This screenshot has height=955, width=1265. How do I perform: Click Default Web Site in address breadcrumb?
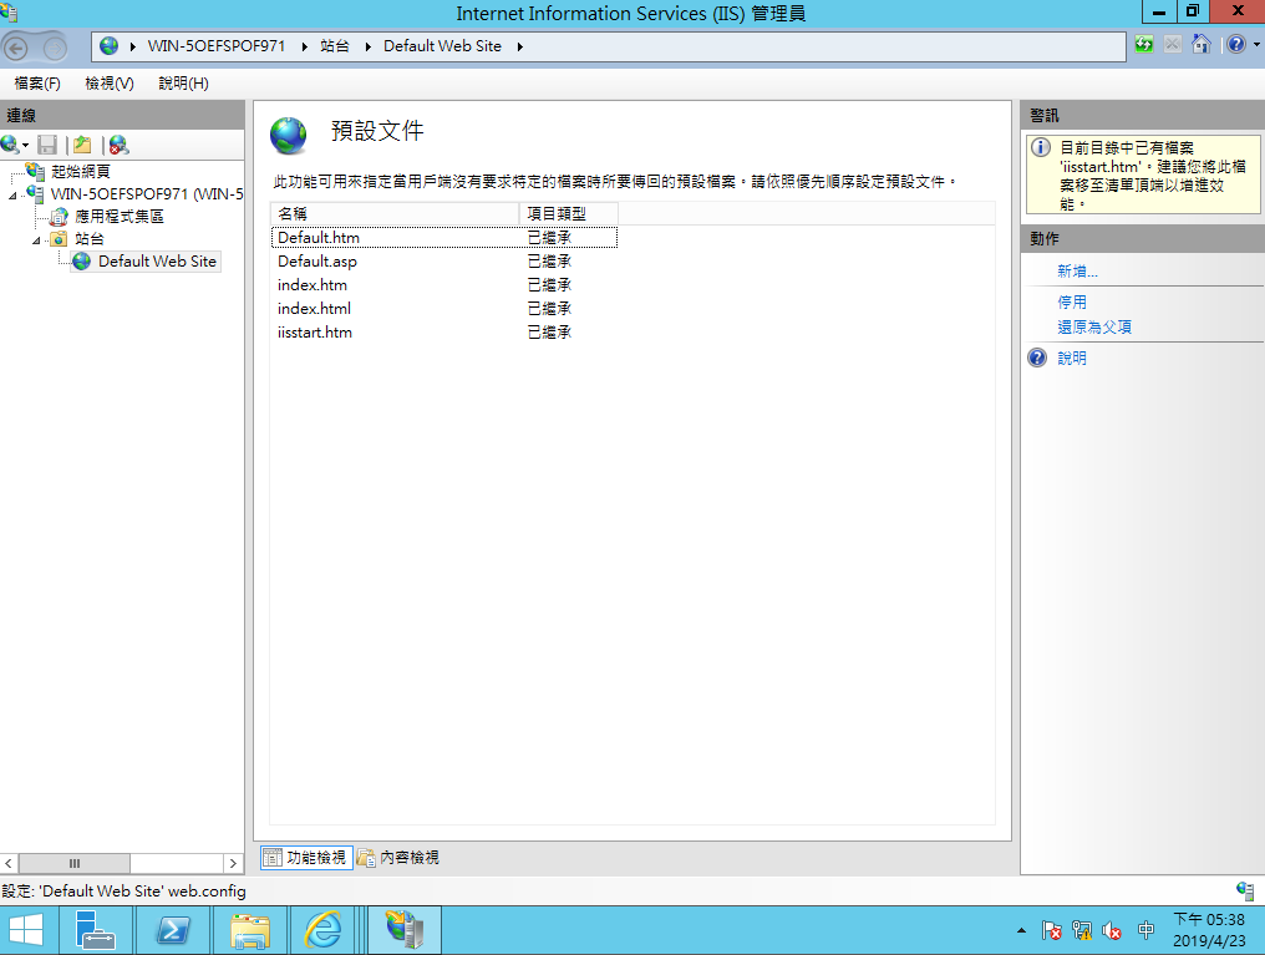442,46
